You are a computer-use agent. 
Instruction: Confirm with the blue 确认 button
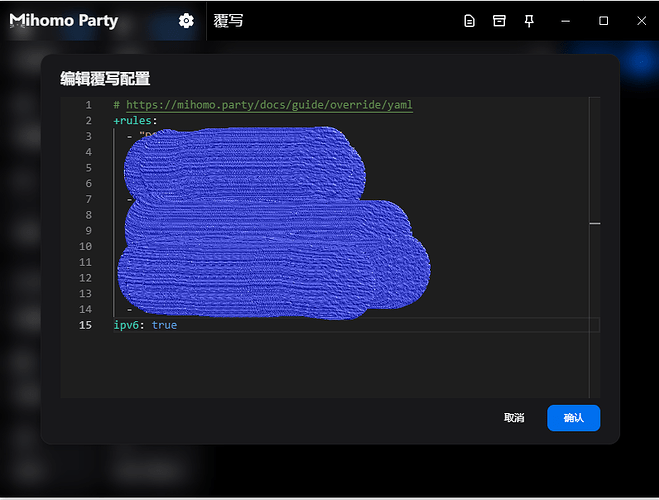click(x=573, y=418)
